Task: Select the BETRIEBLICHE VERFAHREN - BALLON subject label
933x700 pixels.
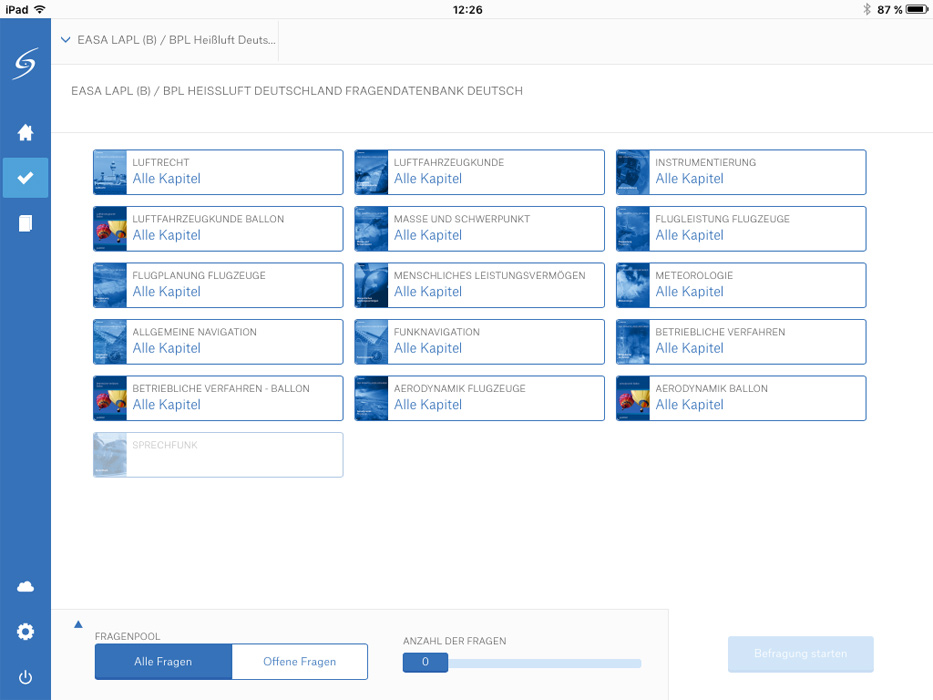Action: 221,389
